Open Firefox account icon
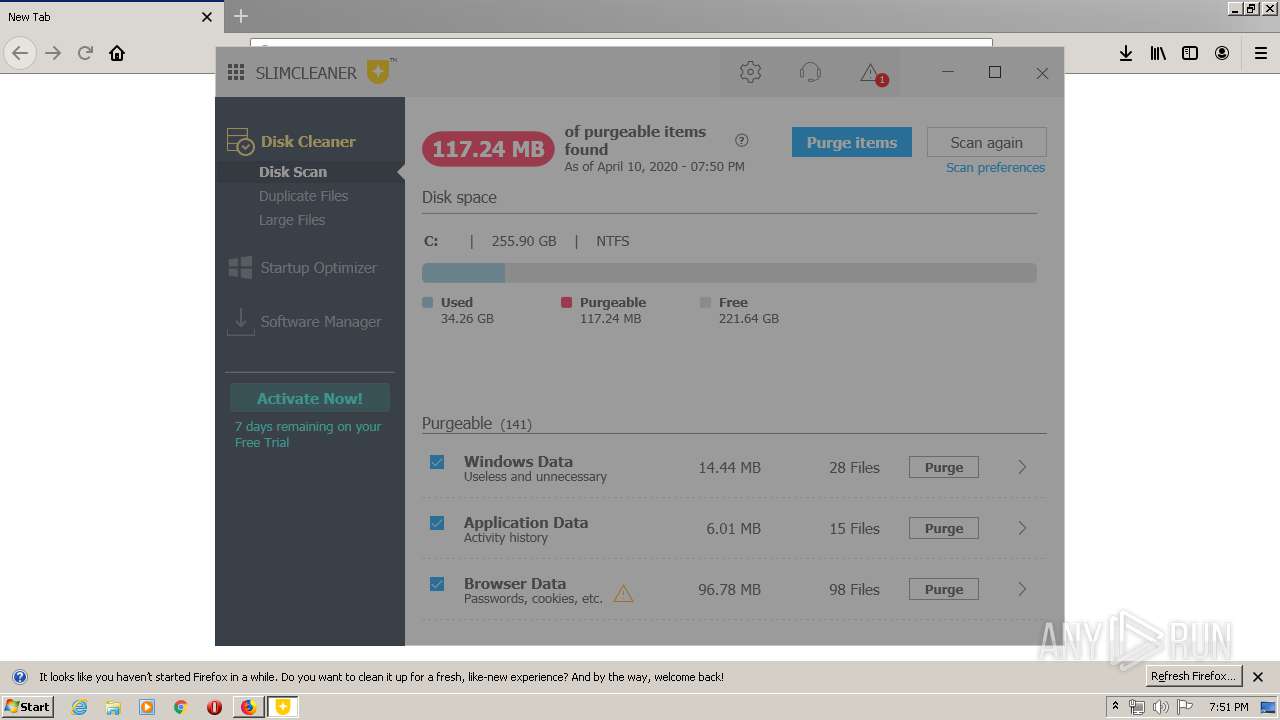This screenshot has height=720, width=1280. click(1222, 53)
